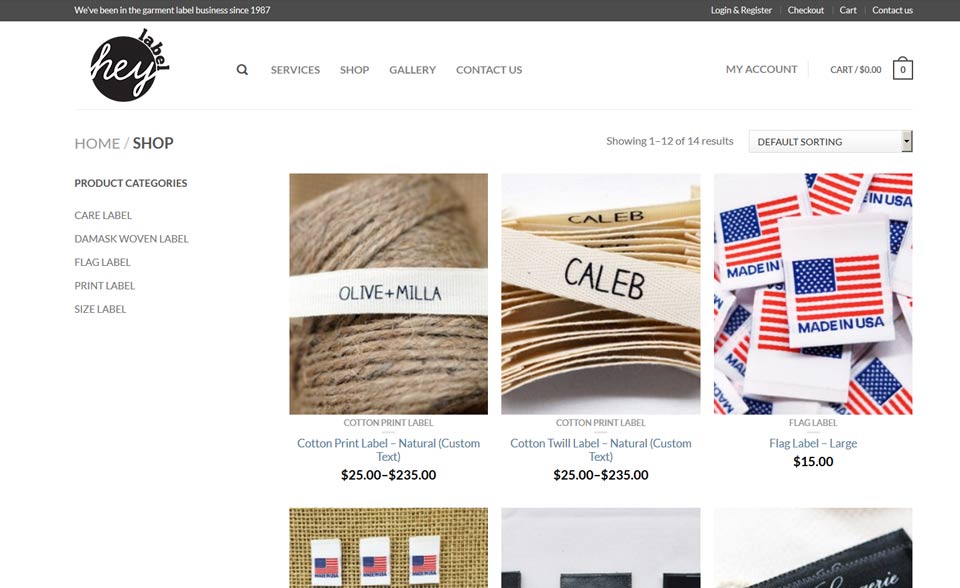
Task: Open My Account
Action: pyautogui.click(x=761, y=69)
